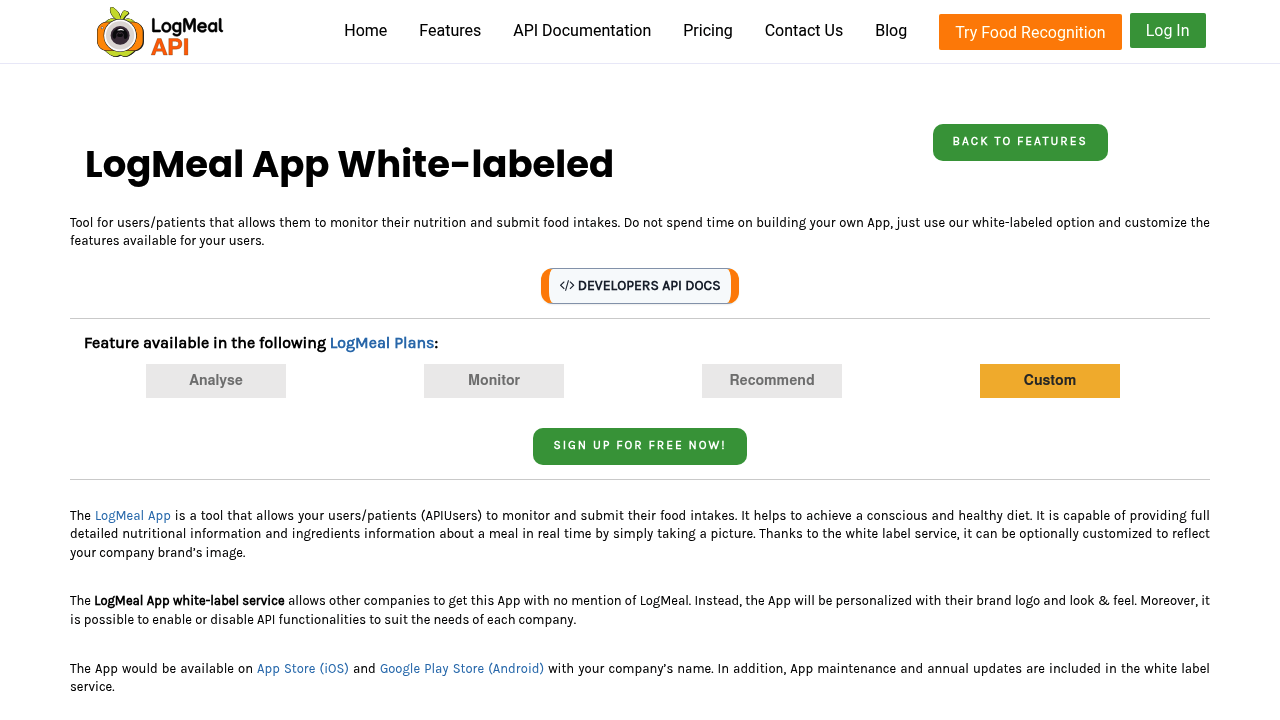The width and height of the screenshot is (1280, 720).
Task: Open the Contact Us page
Action: point(804,31)
